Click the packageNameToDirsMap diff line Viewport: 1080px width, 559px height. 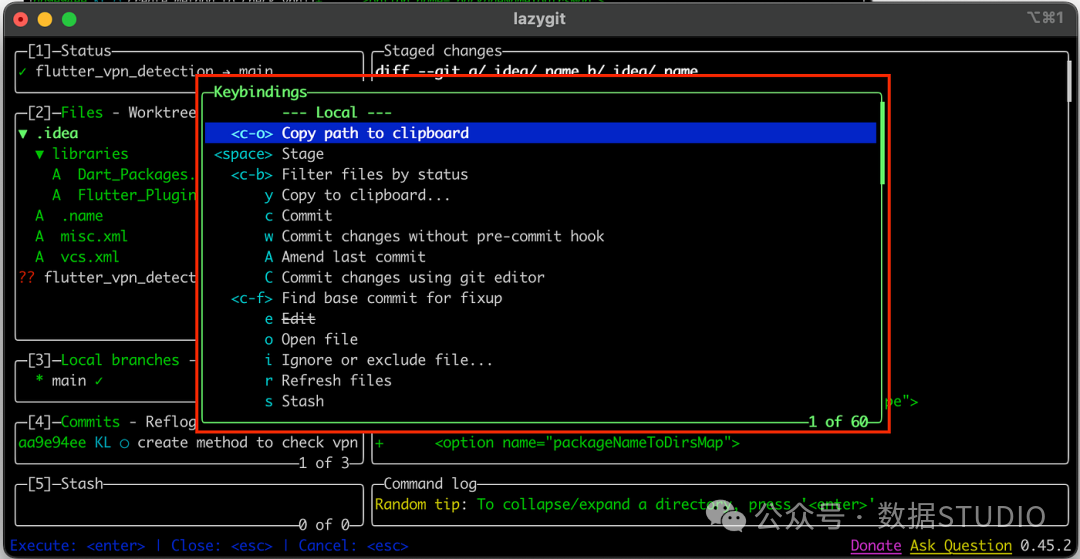click(557, 443)
